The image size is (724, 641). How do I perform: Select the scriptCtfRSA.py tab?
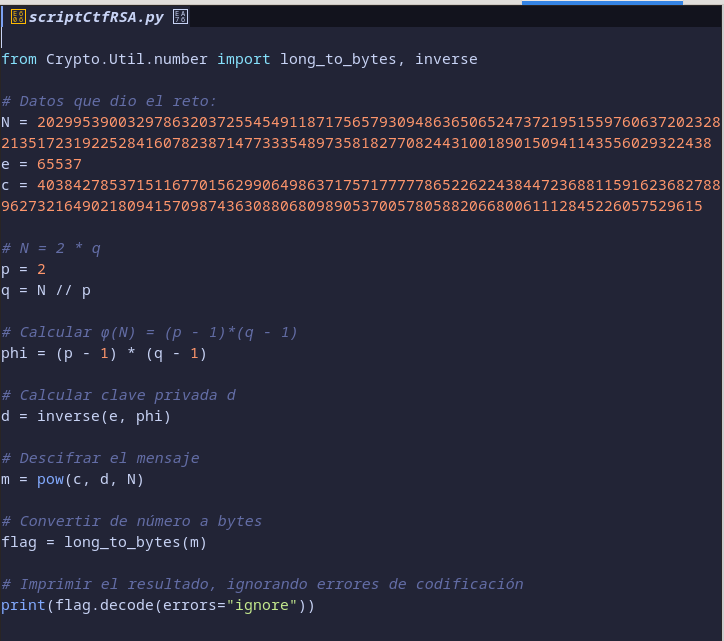97,17
